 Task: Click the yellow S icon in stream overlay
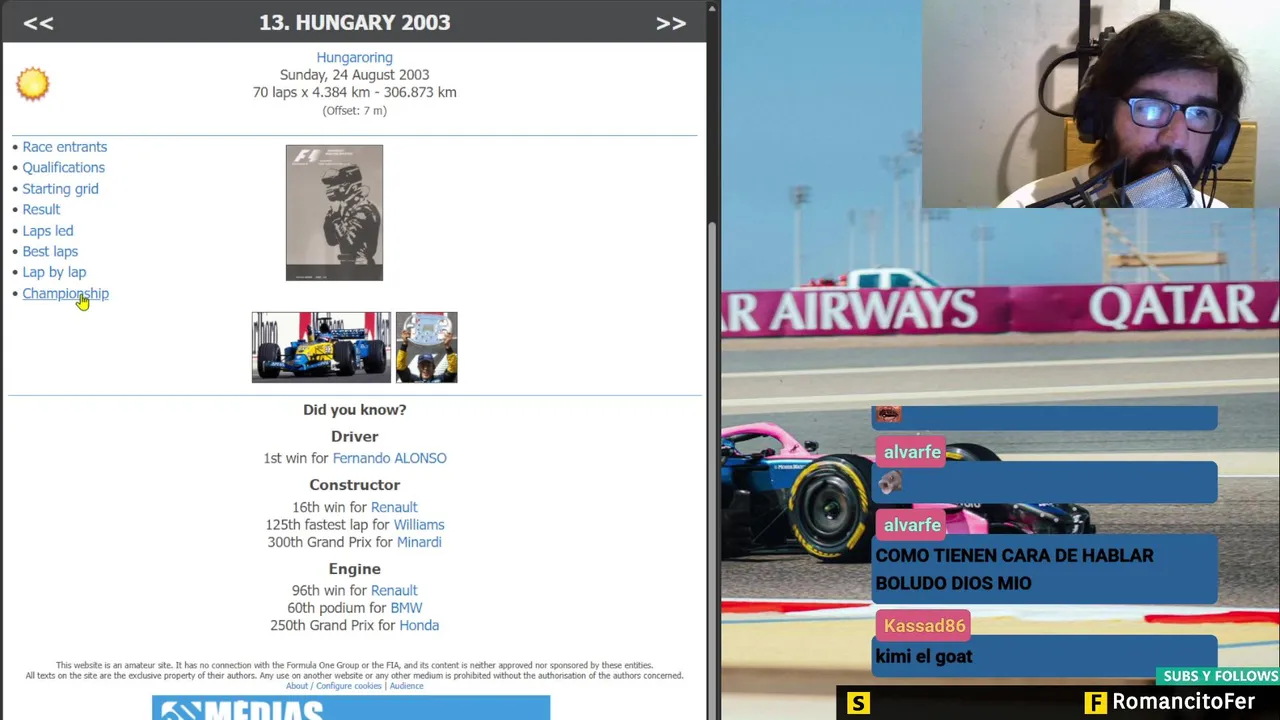pos(858,703)
